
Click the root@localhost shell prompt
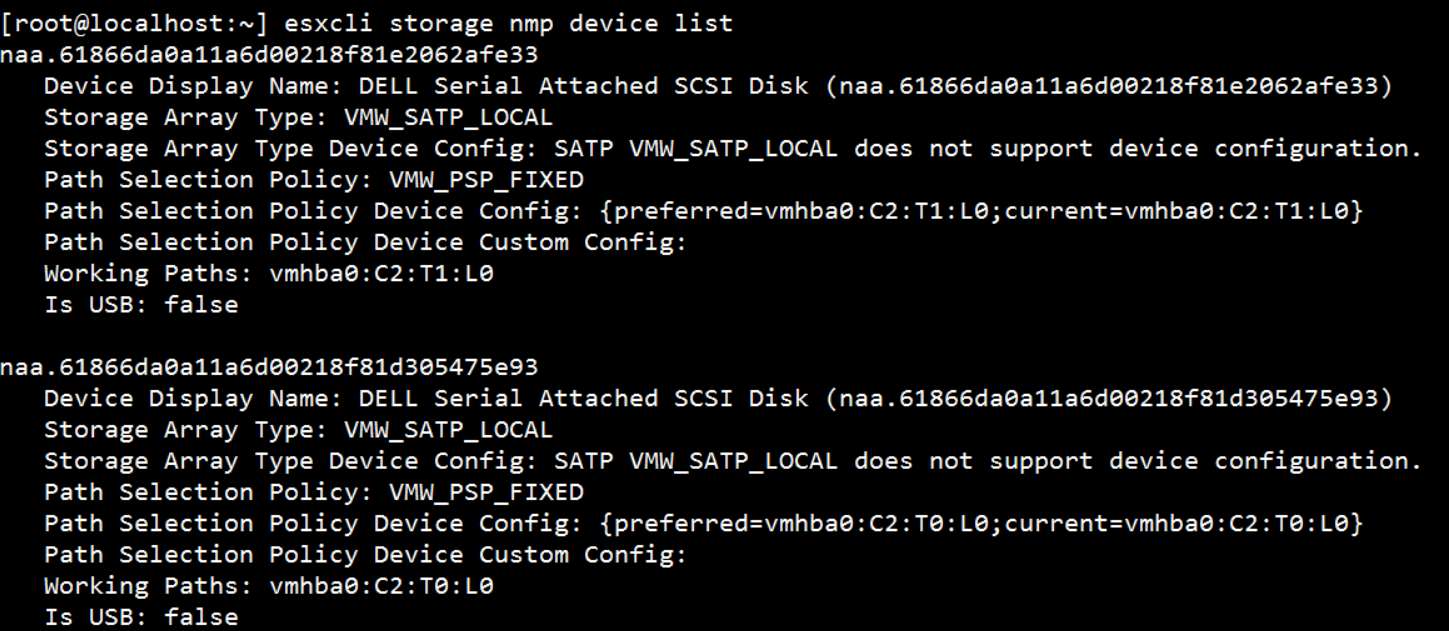[135, 23]
